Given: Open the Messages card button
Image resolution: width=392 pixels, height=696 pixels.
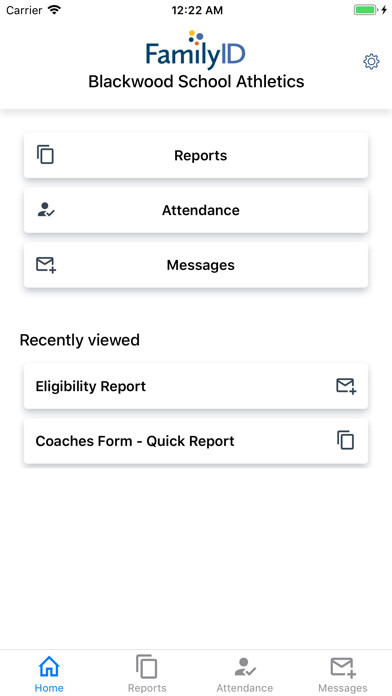Looking at the screenshot, I should pos(196,265).
